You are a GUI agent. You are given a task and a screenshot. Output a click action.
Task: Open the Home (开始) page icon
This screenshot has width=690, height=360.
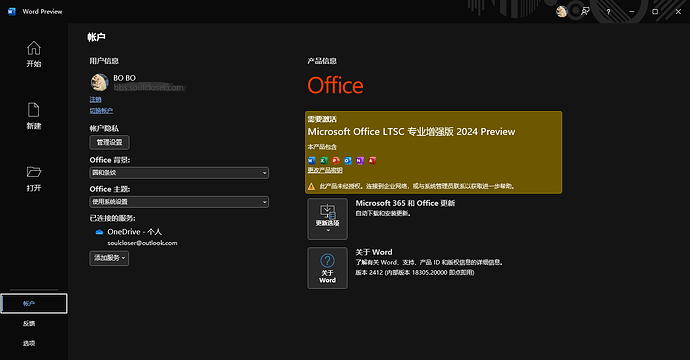pos(33,48)
